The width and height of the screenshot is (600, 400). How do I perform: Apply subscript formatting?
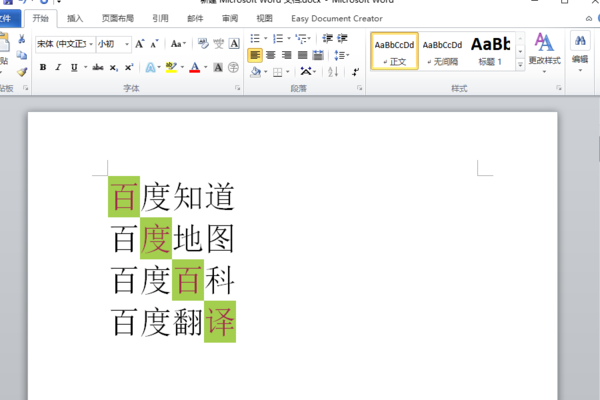pos(113,68)
